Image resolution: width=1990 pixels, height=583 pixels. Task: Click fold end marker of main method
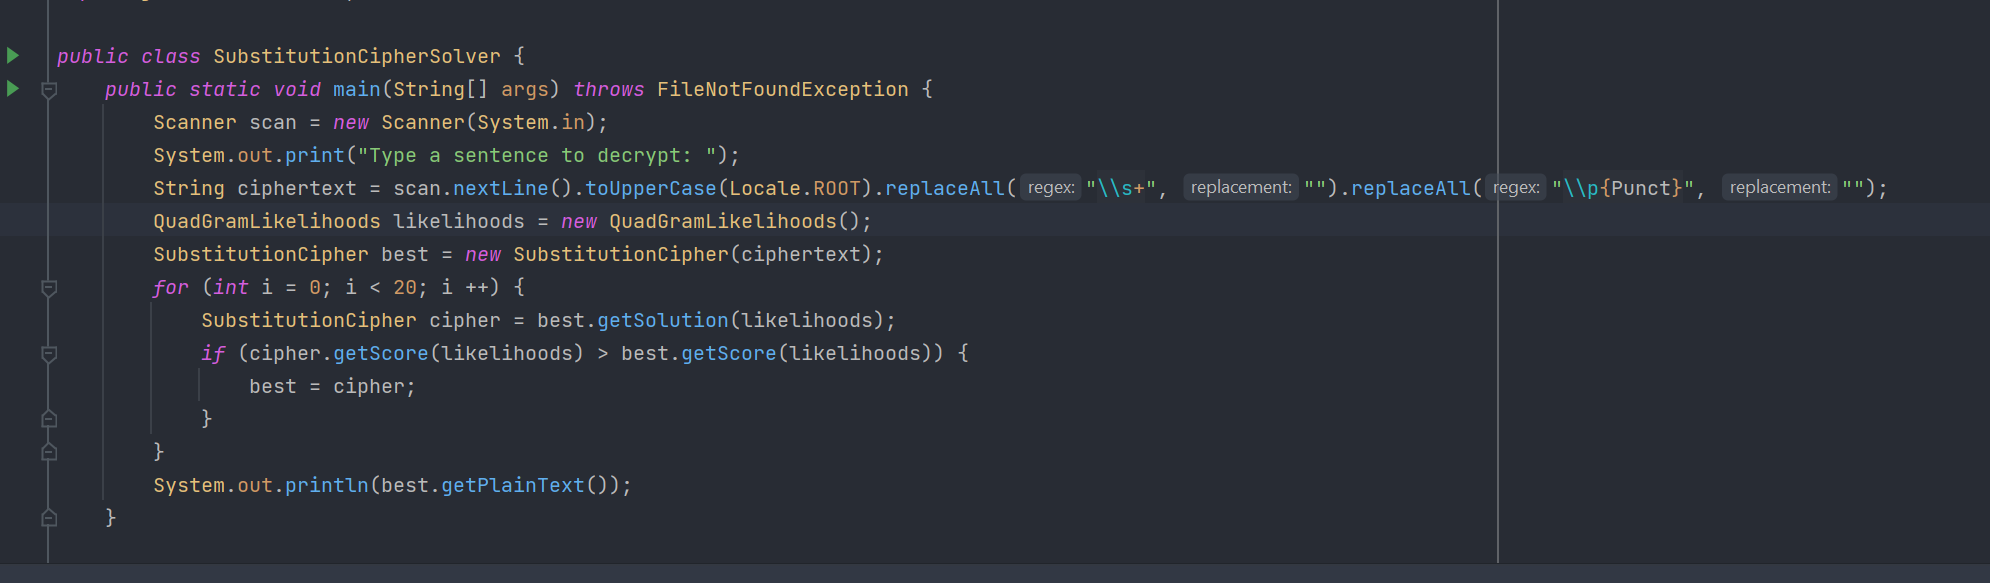coord(49,518)
